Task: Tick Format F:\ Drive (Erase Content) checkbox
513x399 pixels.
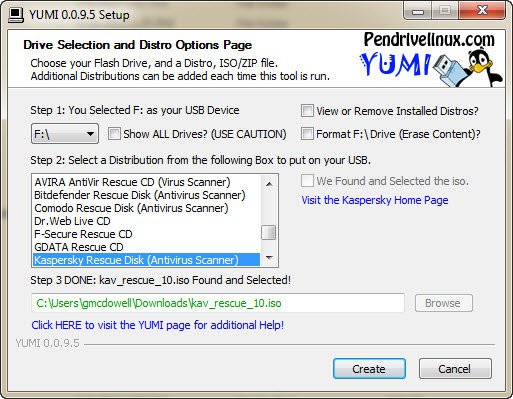Action: tap(307, 134)
